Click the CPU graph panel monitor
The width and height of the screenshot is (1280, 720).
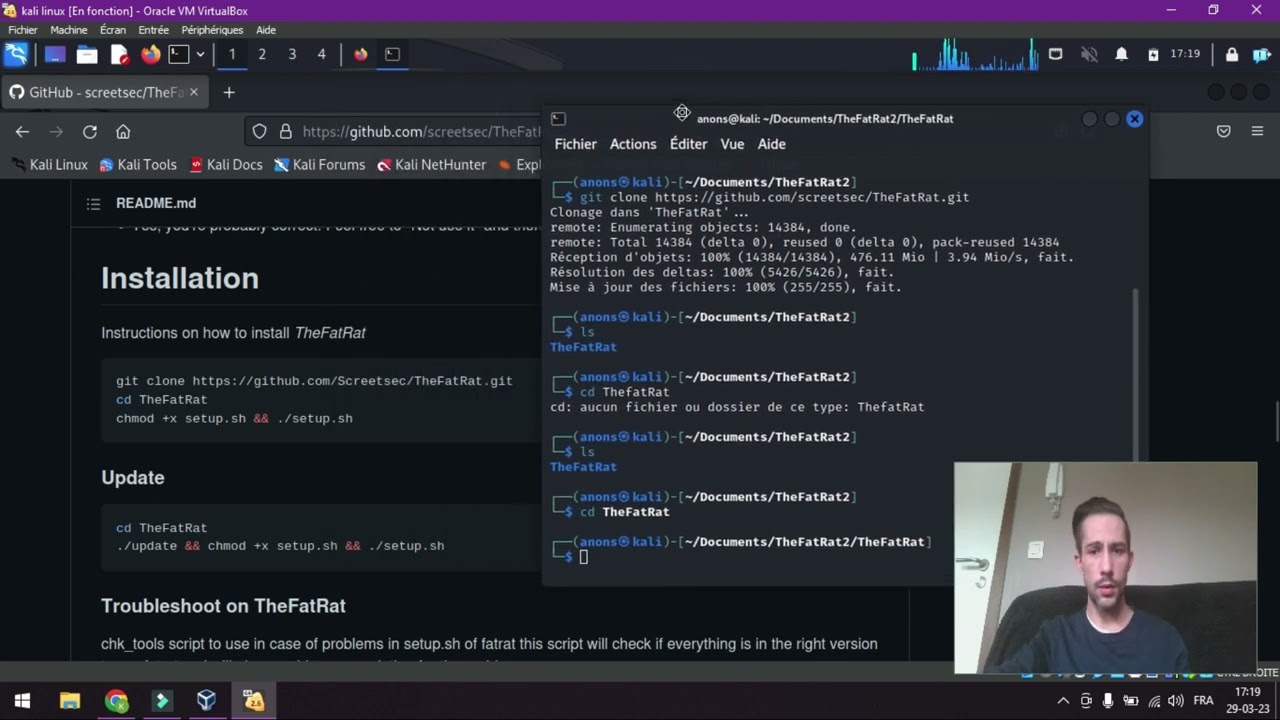(x=975, y=54)
